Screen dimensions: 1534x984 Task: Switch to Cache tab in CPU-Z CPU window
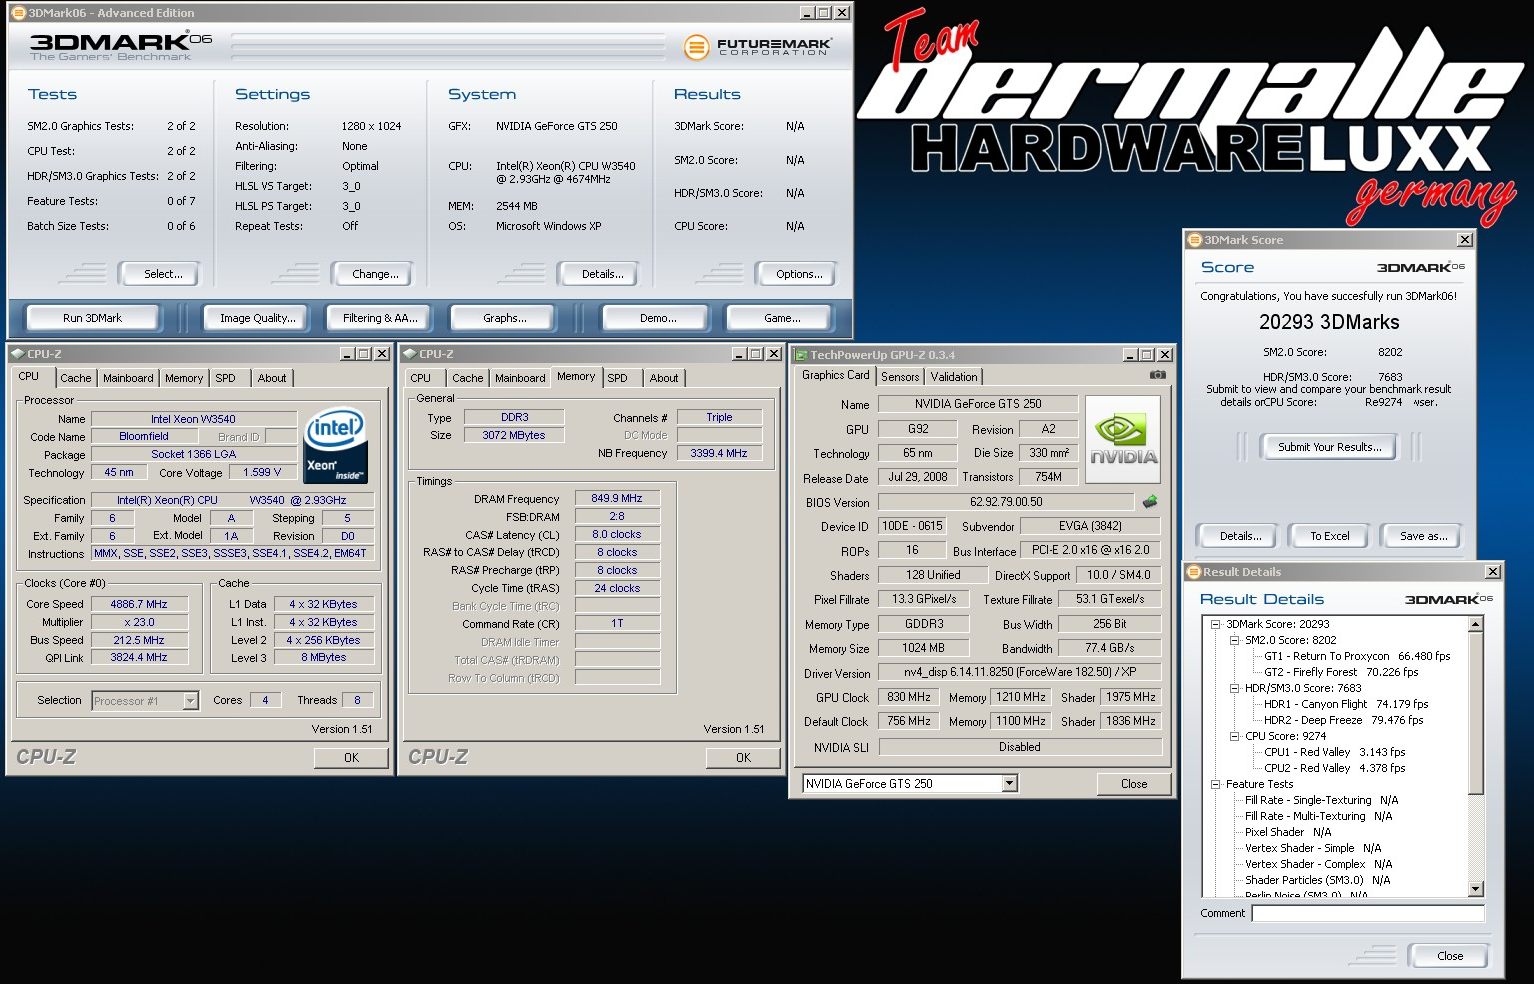[x=75, y=378]
